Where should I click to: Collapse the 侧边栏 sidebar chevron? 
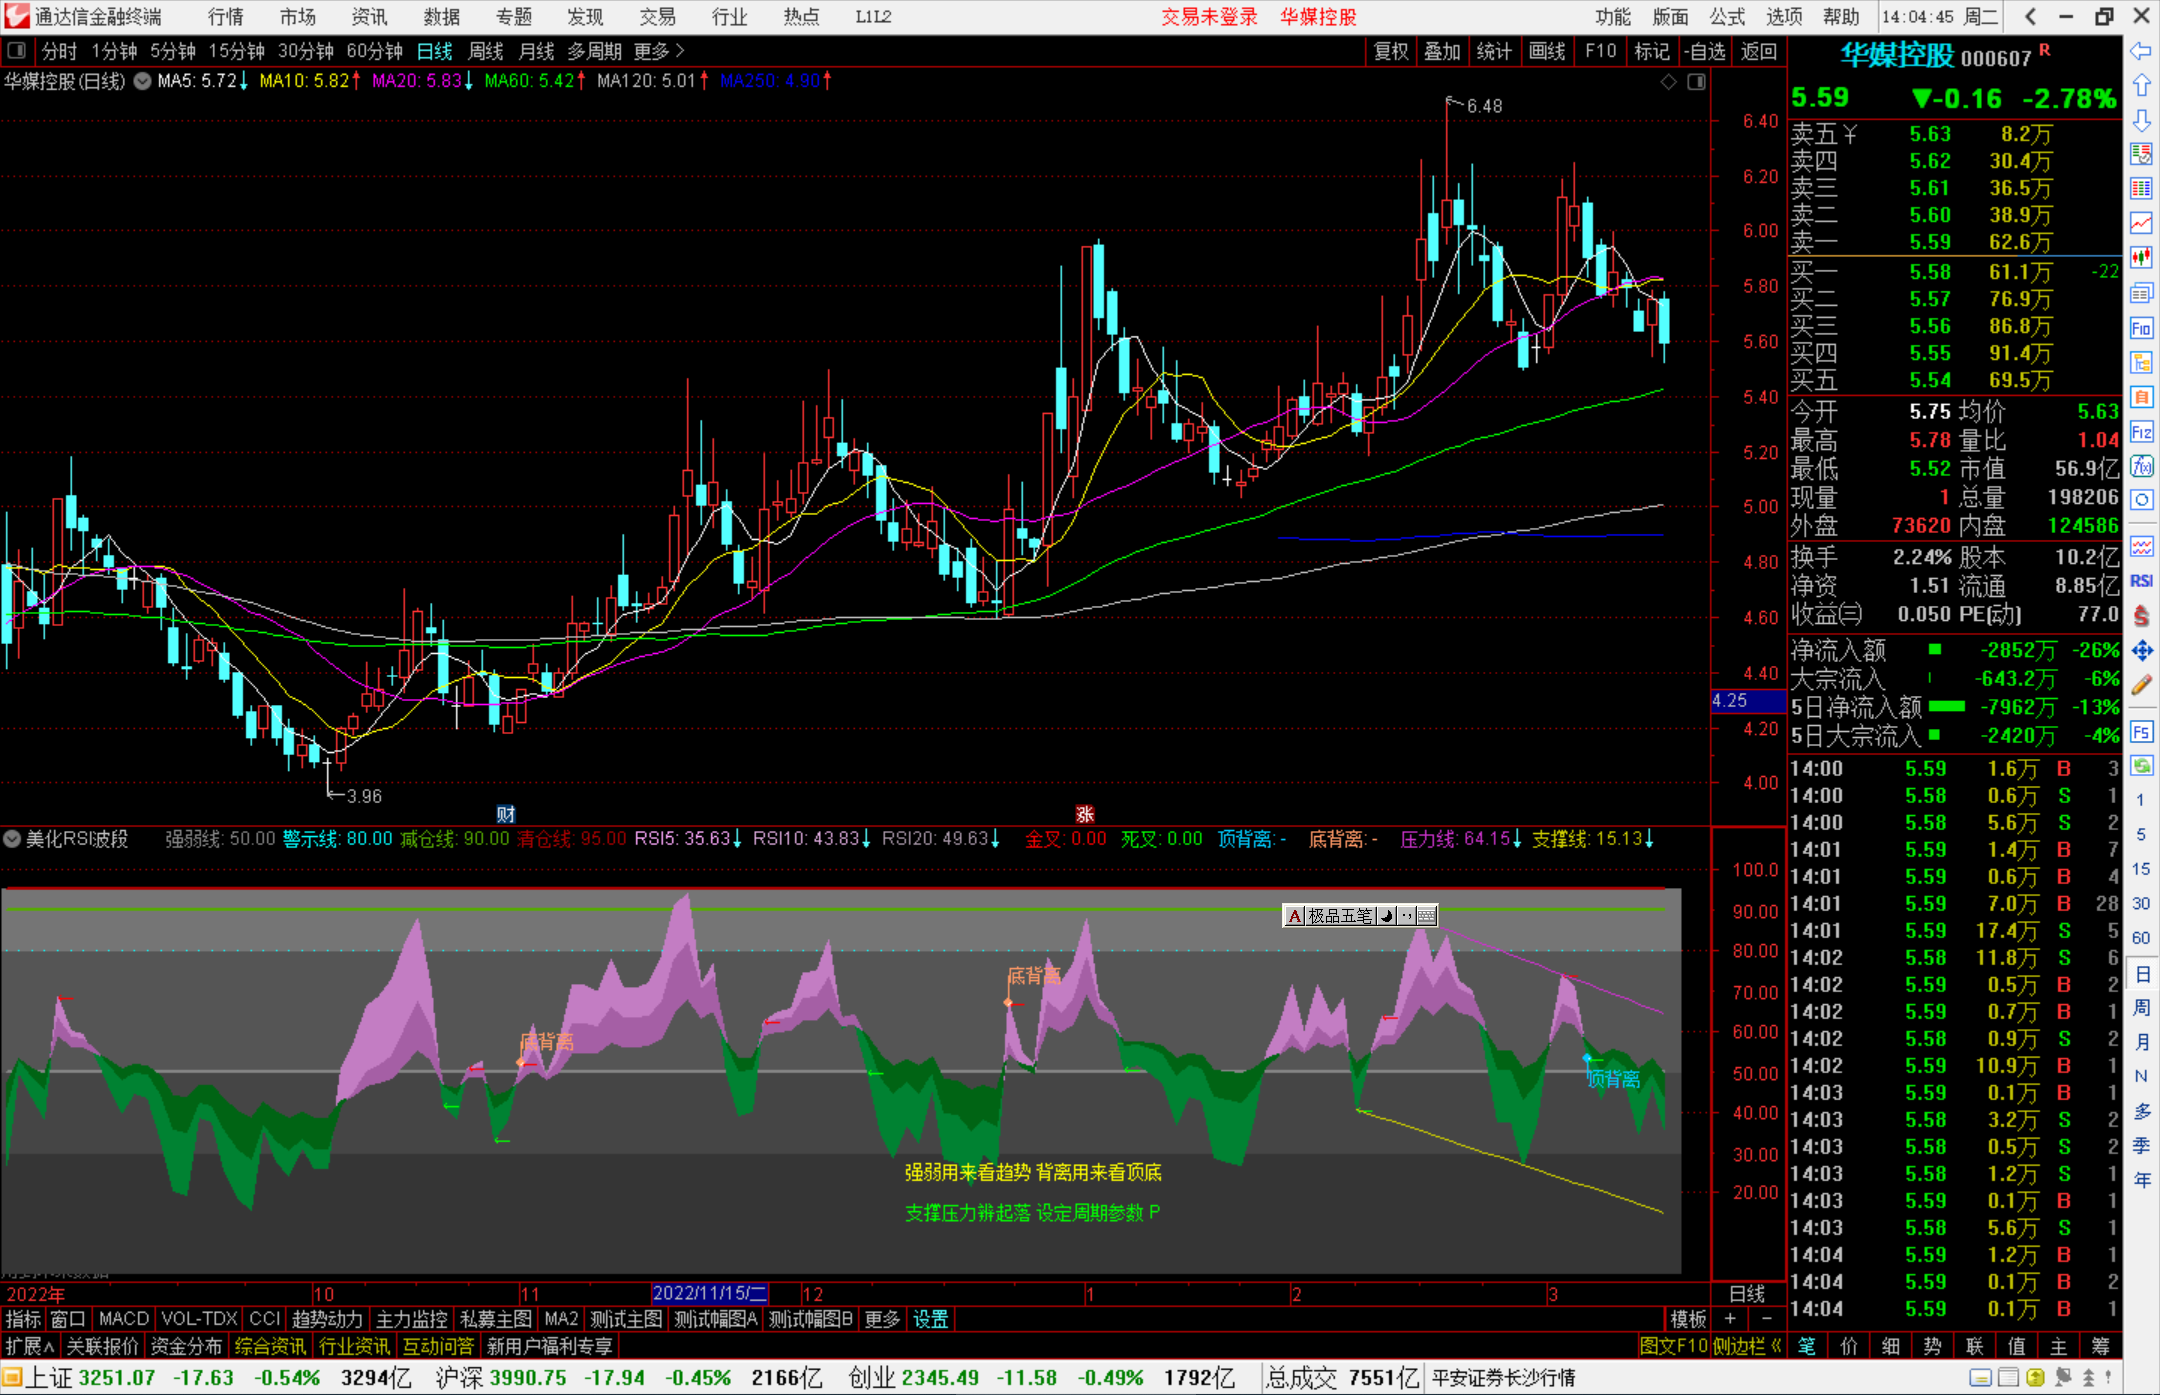tap(1776, 1346)
